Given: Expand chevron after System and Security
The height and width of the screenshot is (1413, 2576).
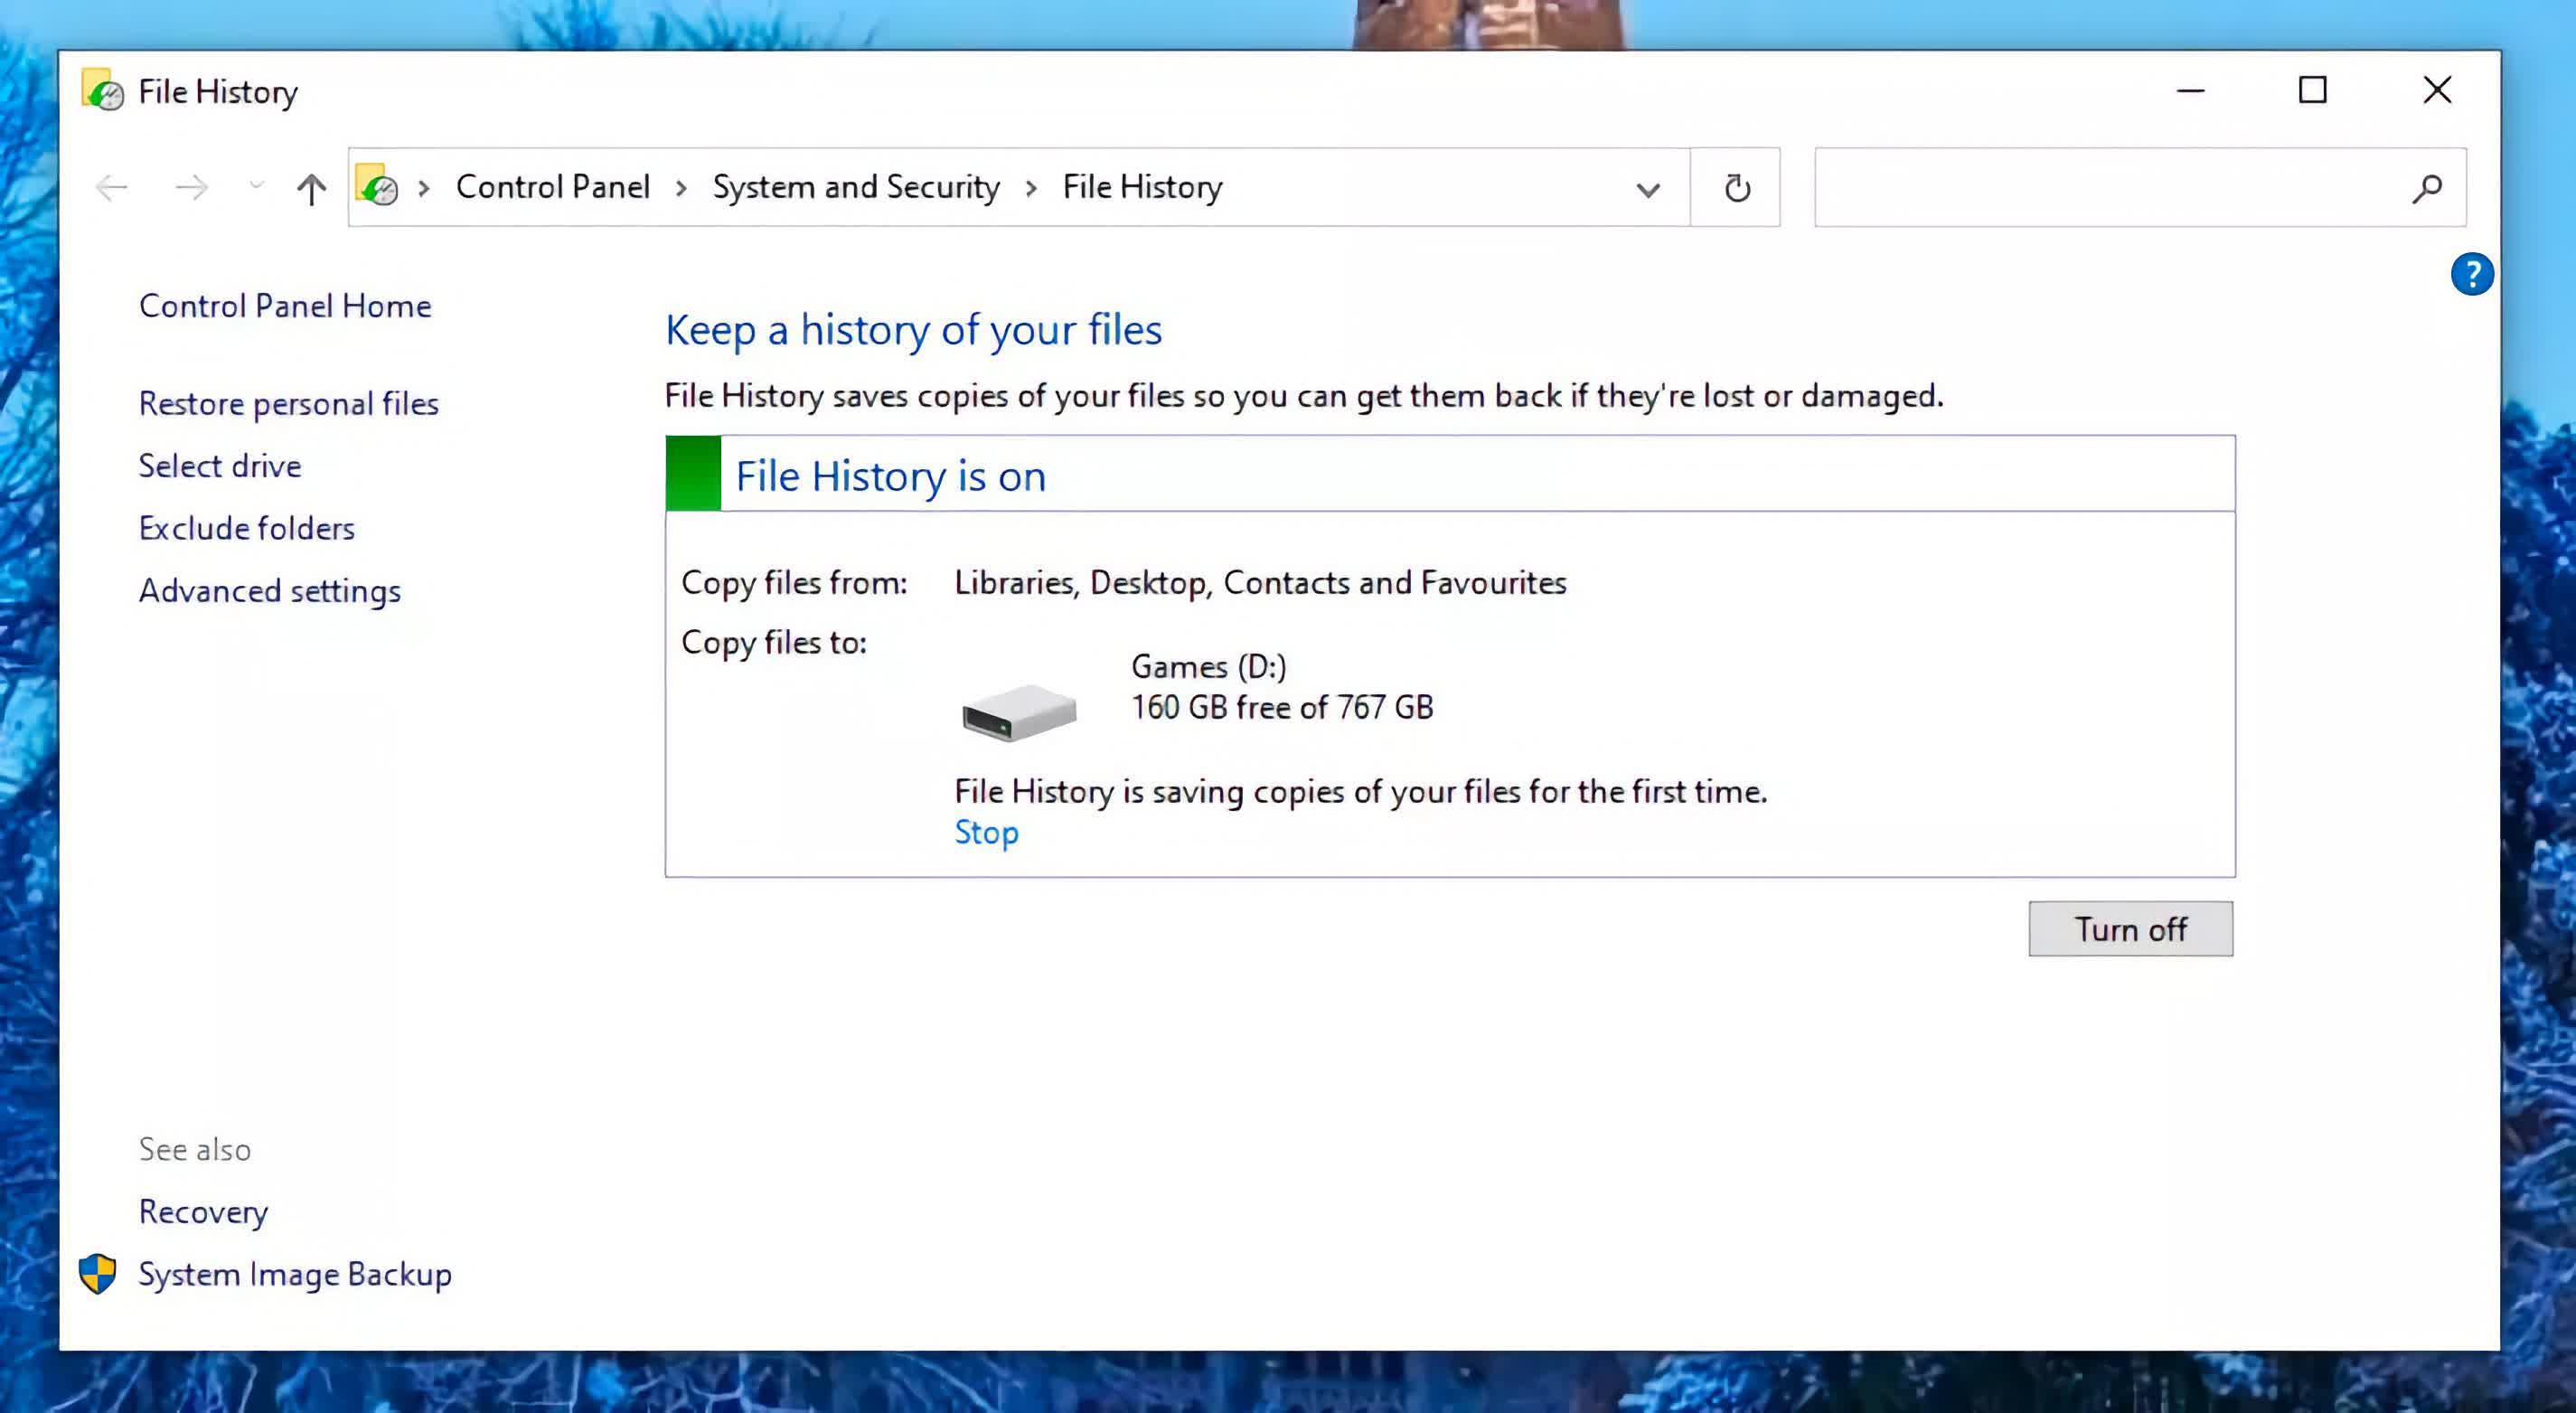Looking at the screenshot, I should (1031, 187).
